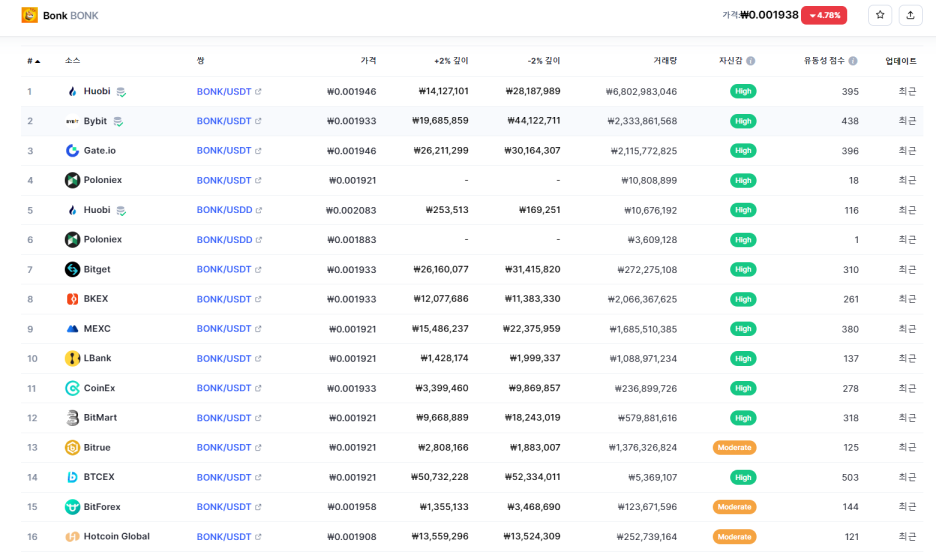Open Poloniex BONK/USDD pair link
936x552 pixels.
pyautogui.click(x=224, y=240)
